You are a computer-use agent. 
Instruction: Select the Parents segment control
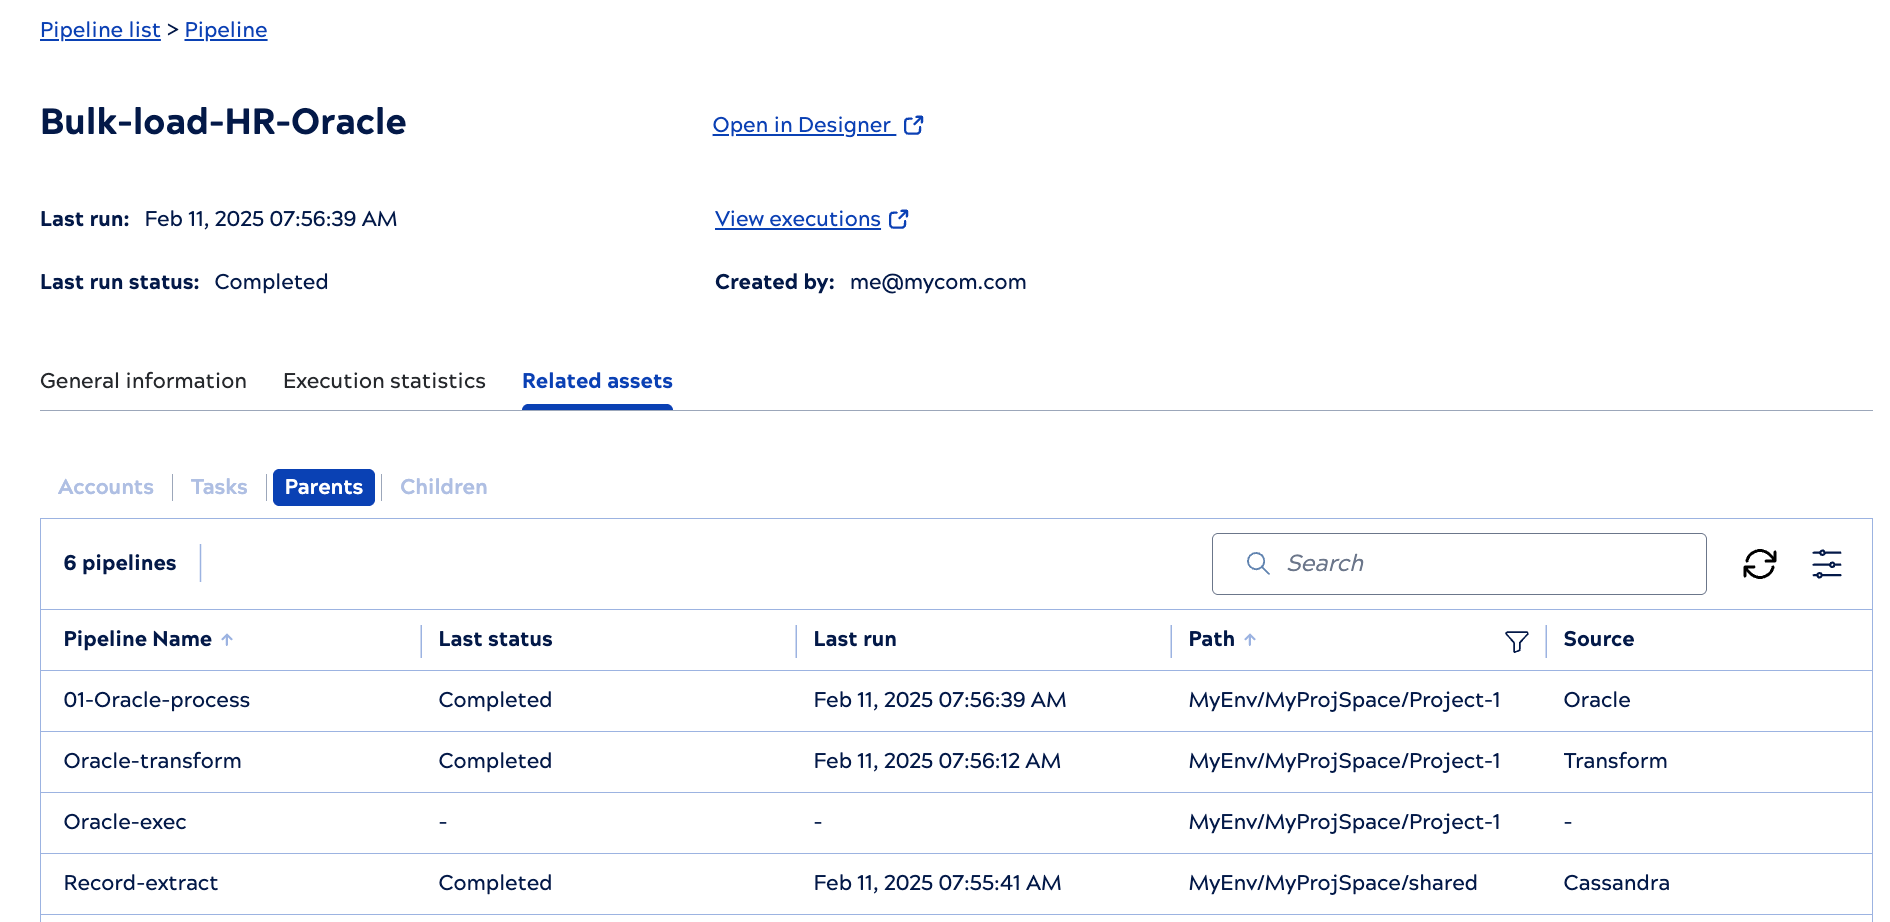click(323, 487)
